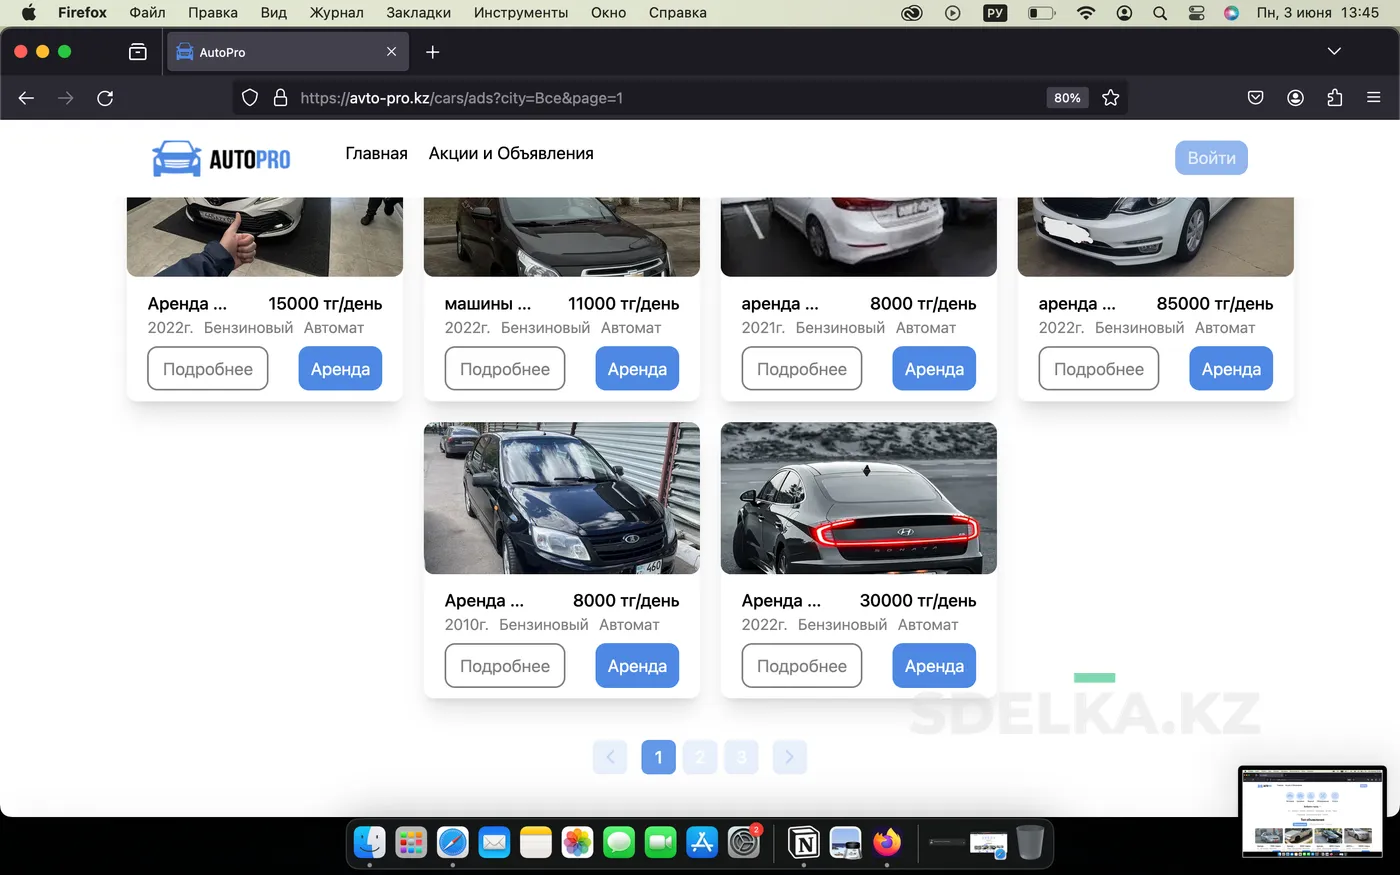Open the extensions puzzle icon
The height and width of the screenshot is (875, 1400).
[x=1334, y=98]
